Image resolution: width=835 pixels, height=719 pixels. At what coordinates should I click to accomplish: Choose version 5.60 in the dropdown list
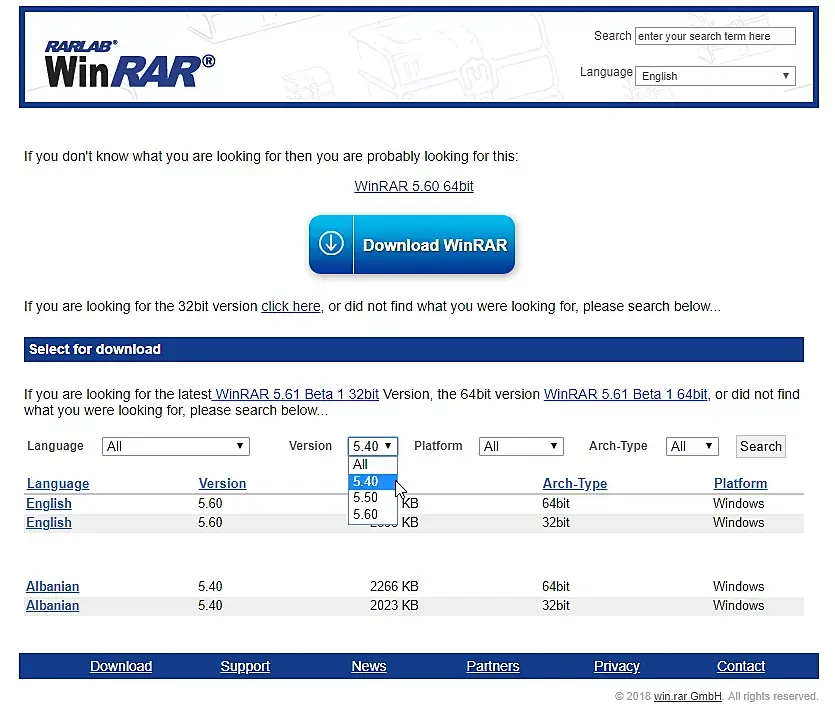(373, 514)
